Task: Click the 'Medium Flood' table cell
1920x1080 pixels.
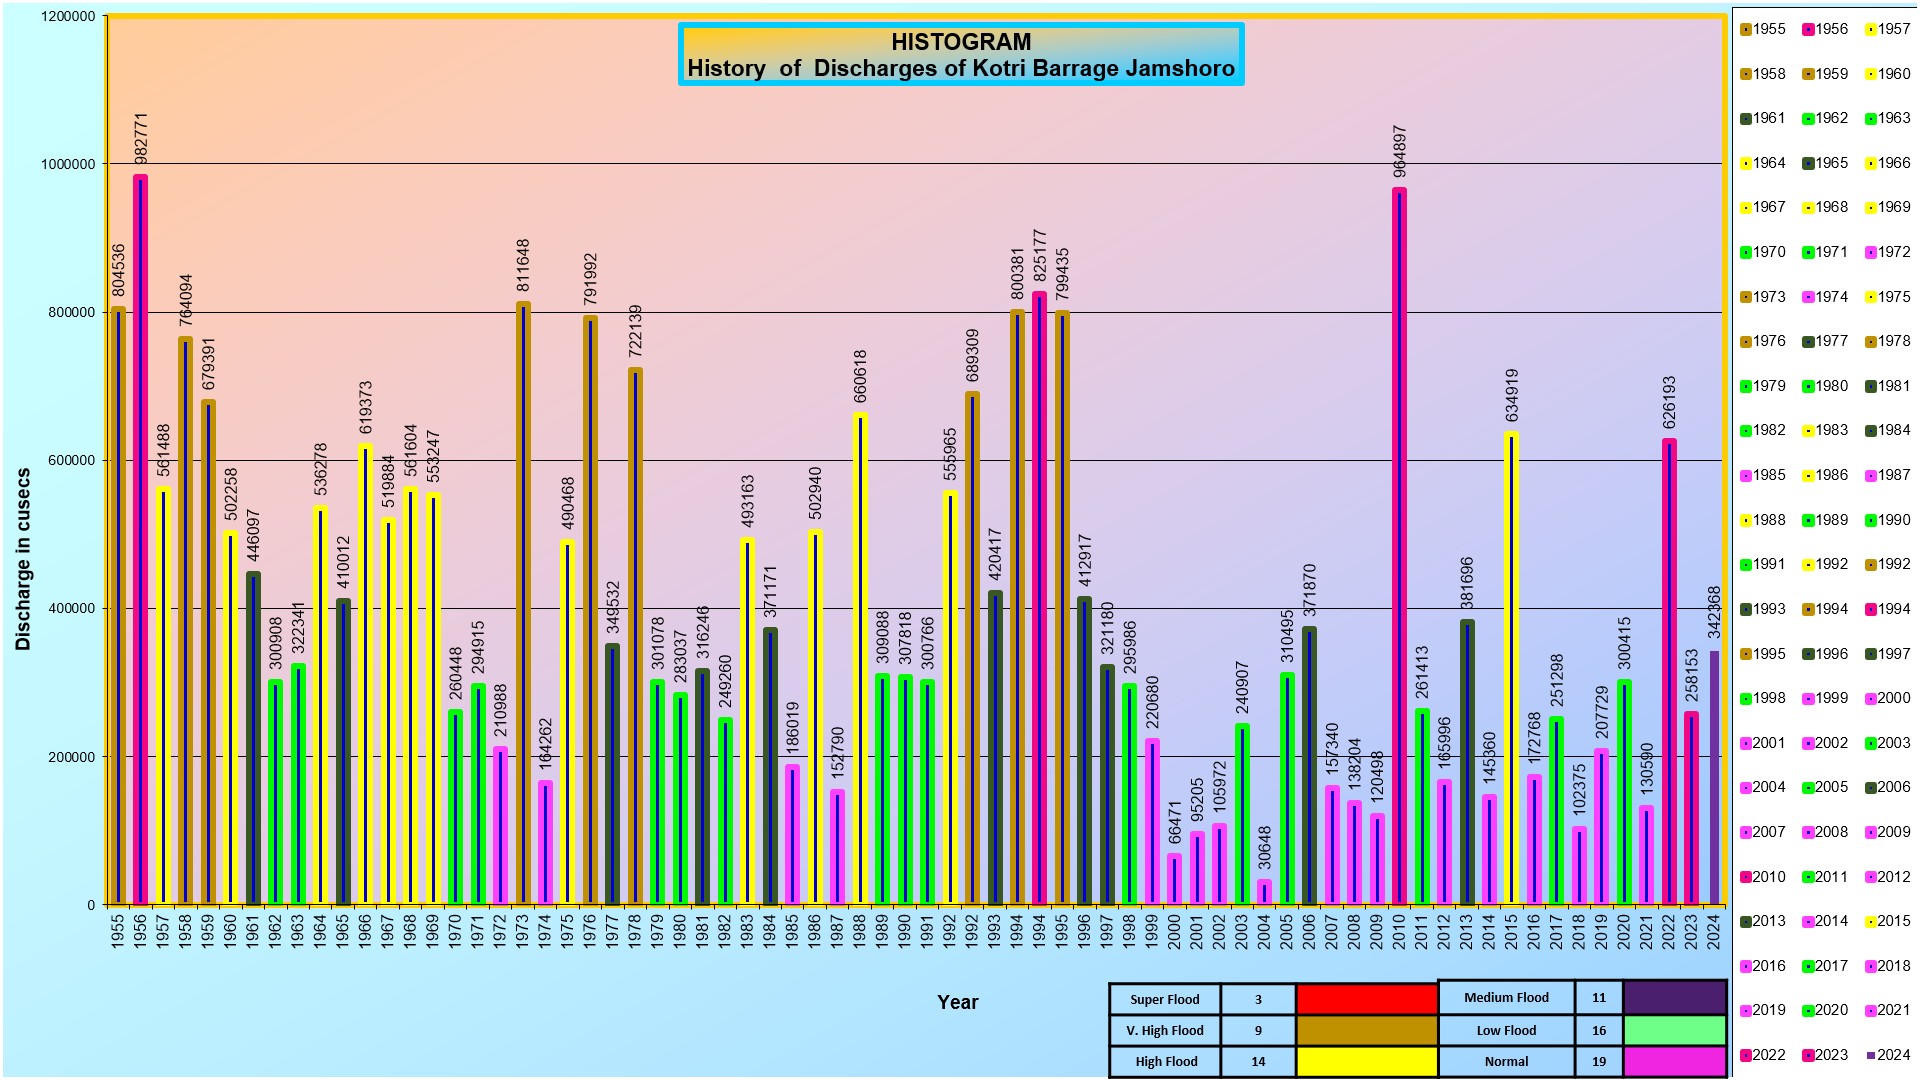Action: pos(1506,997)
